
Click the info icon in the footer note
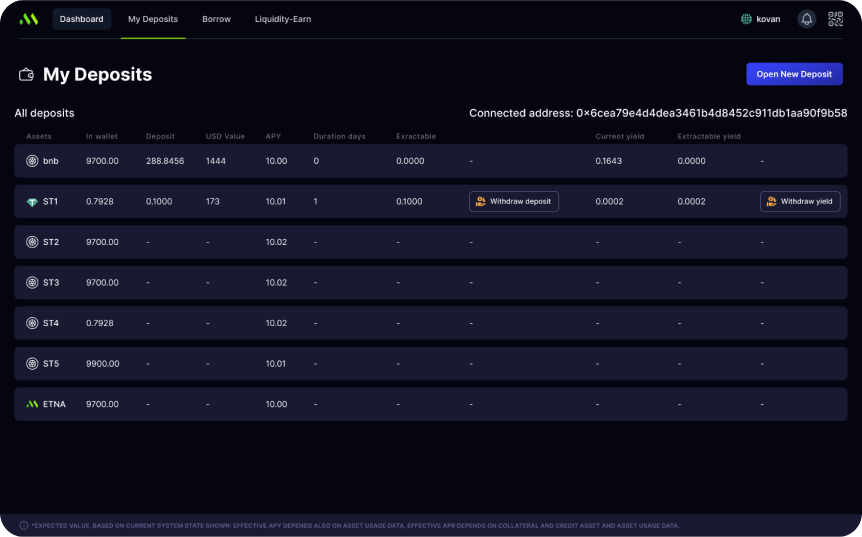[x=24, y=525]
